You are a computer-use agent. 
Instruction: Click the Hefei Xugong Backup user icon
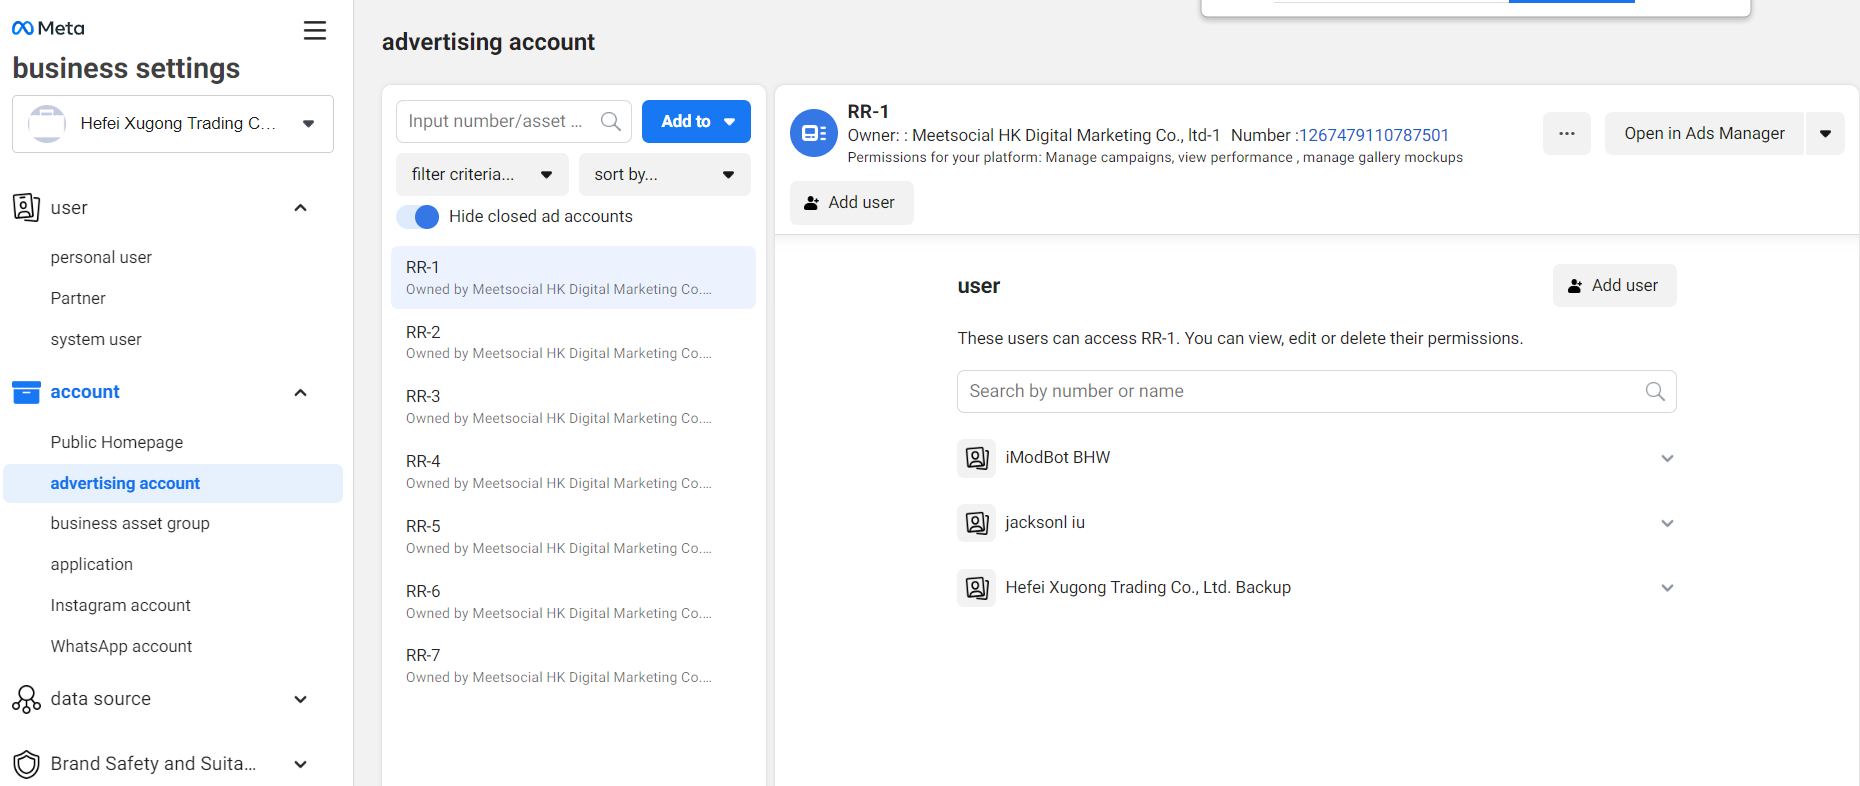(977, 588)
